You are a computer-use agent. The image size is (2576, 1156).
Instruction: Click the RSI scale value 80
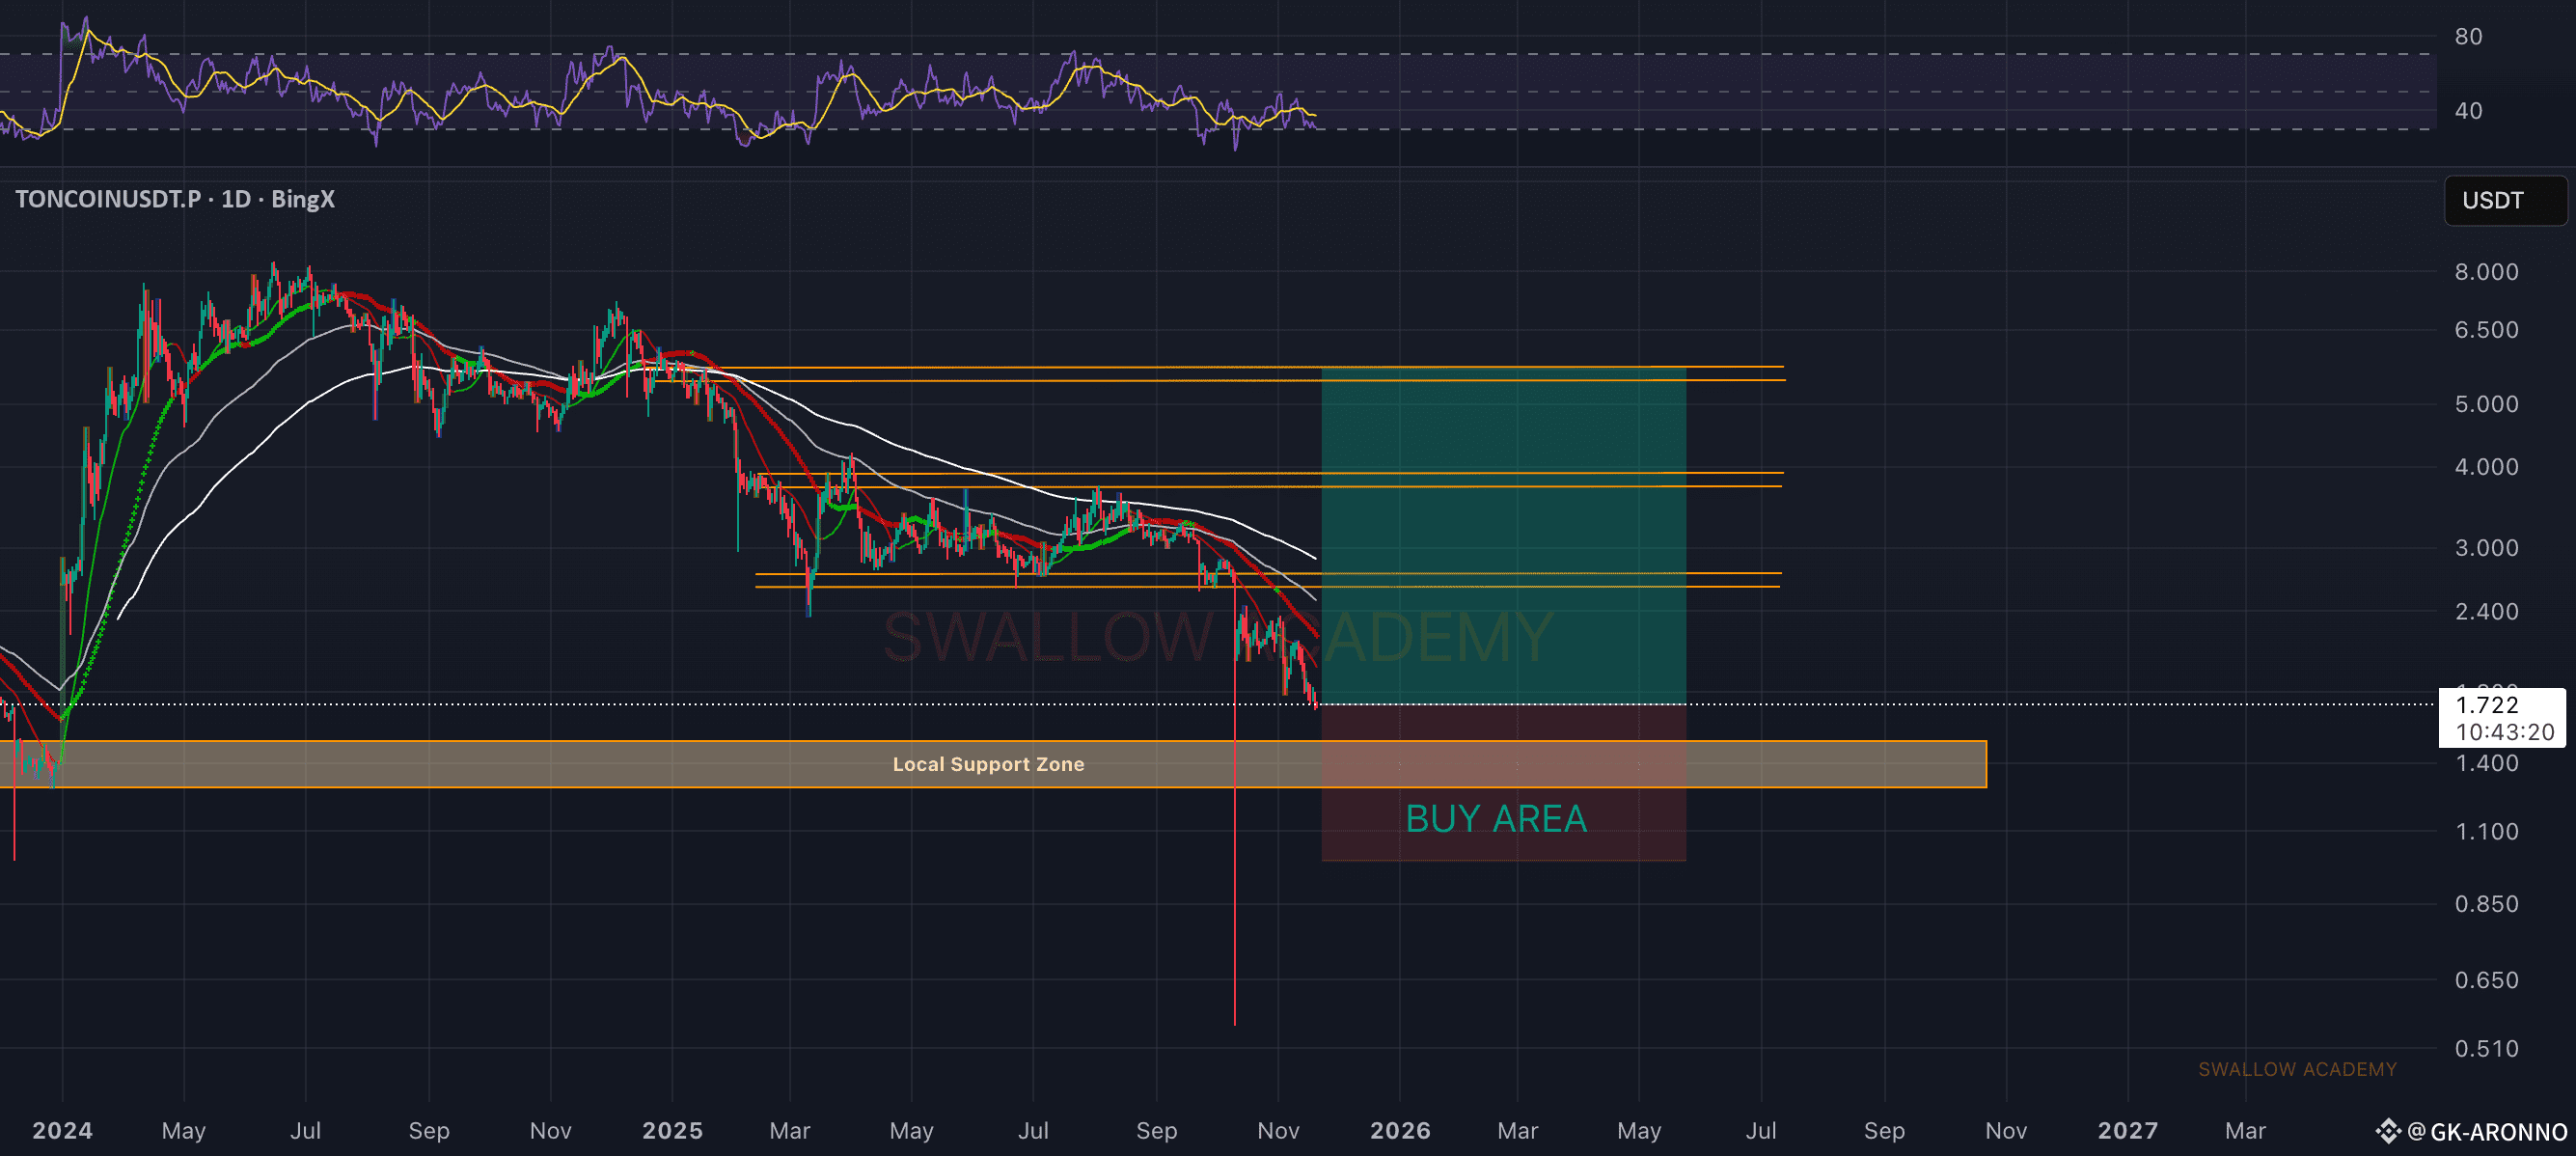(x=2468, y=37)
